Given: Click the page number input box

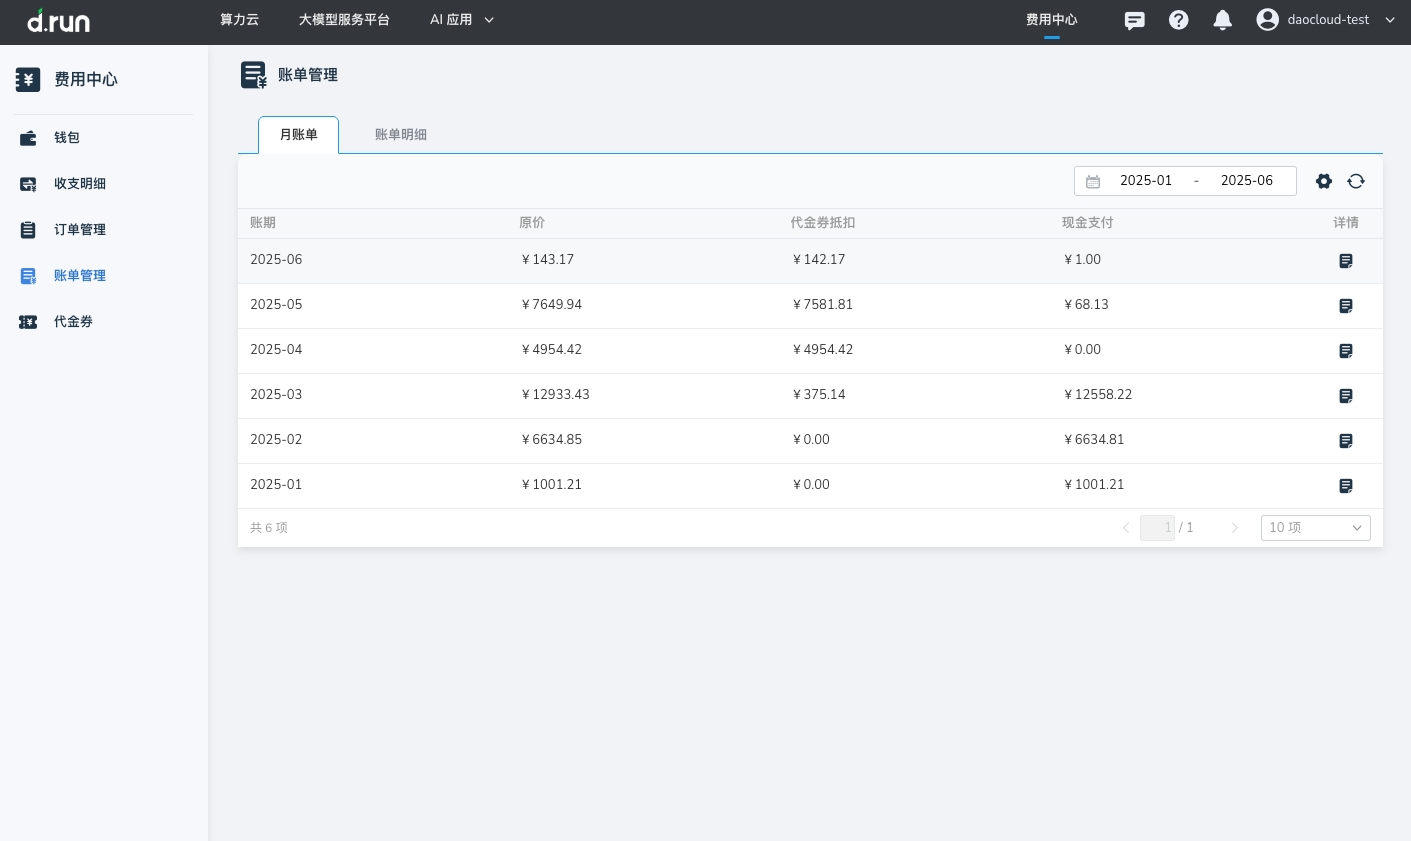Looking at the screenshot, I should coord(1157,528).
